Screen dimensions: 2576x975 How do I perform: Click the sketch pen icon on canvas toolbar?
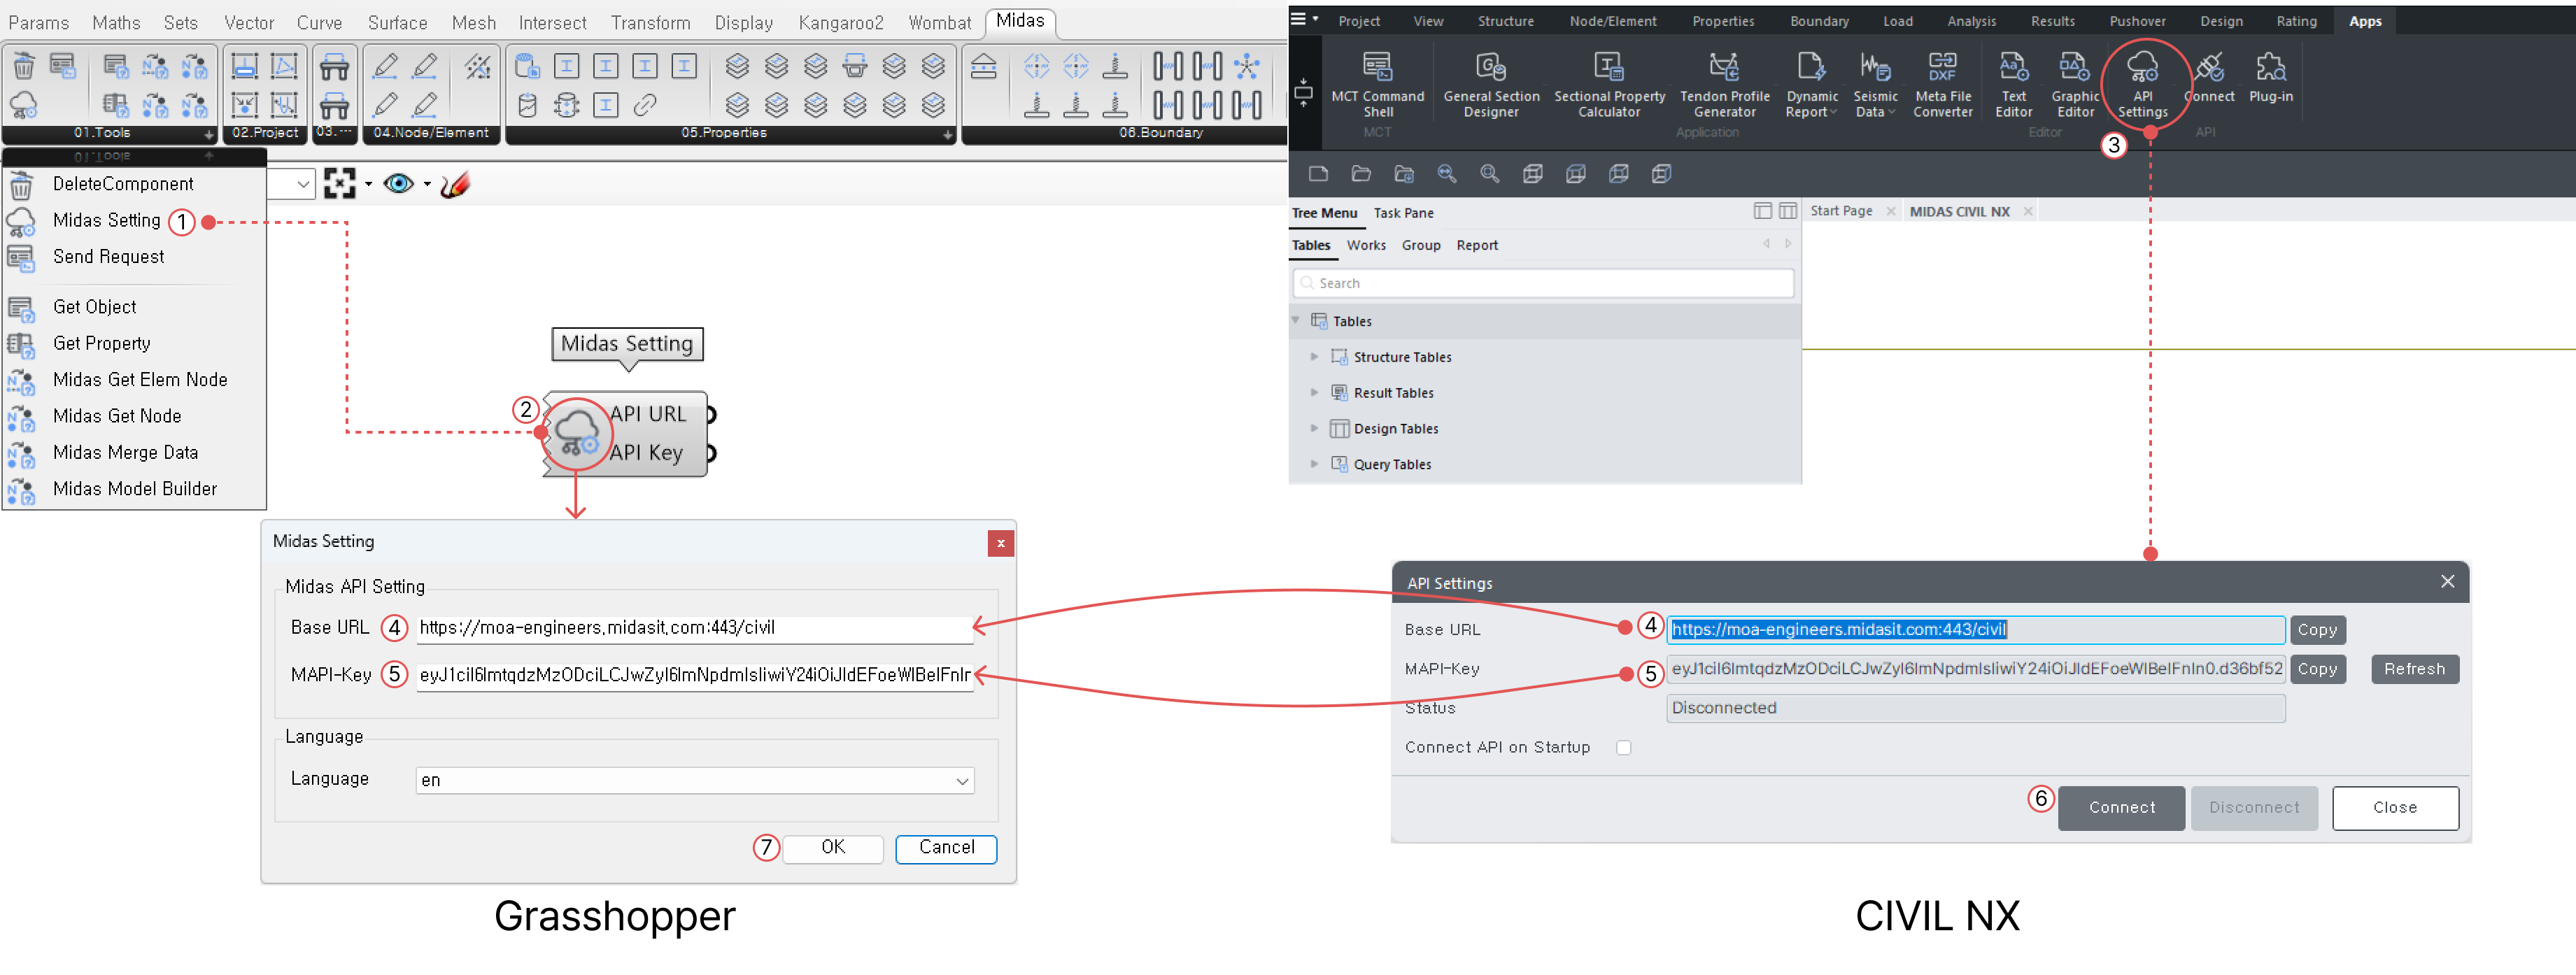tap(455, 184)
